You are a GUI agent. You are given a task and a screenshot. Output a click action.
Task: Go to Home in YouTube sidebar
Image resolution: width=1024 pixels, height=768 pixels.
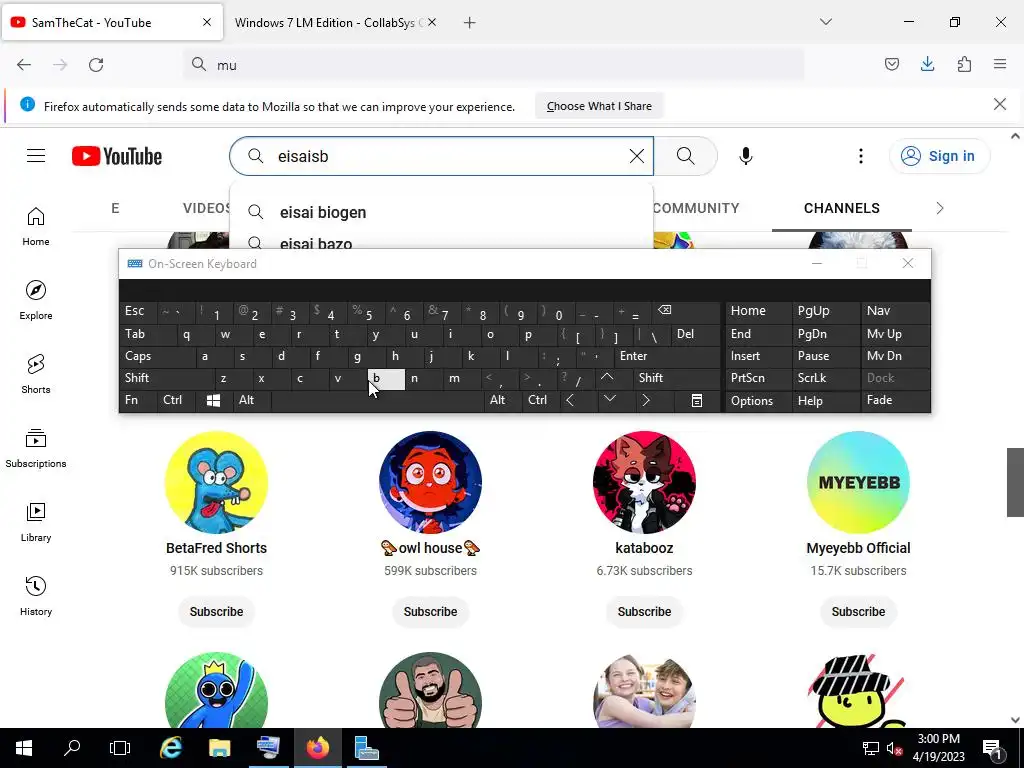(36, 227)
